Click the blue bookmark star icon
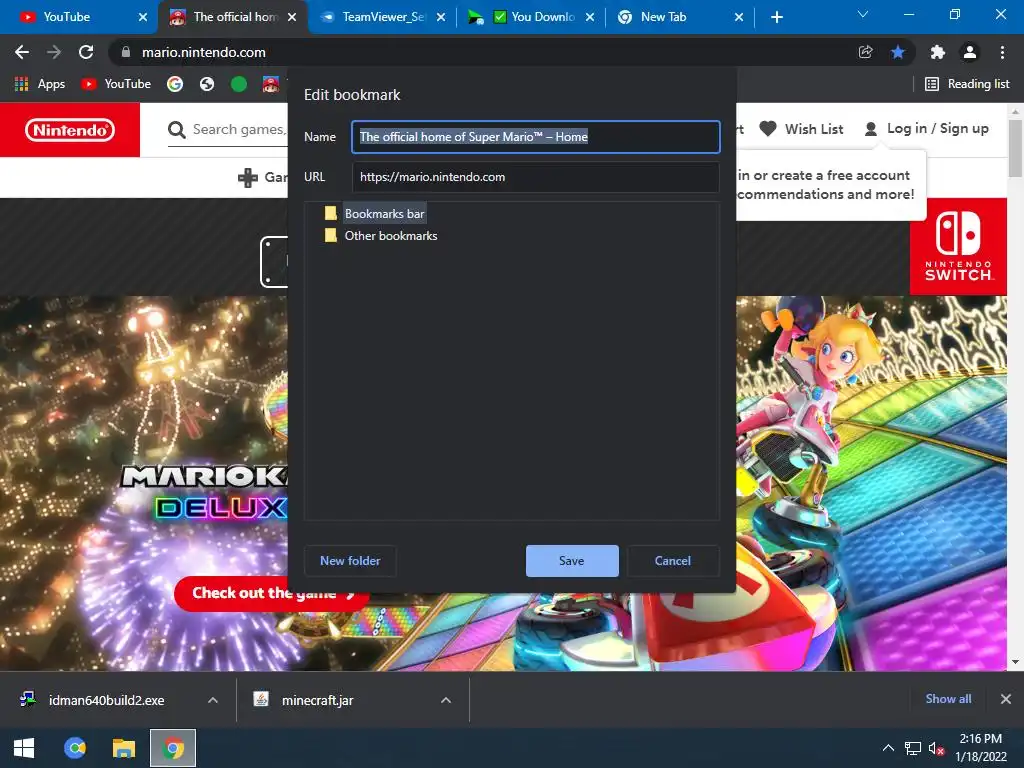Image resolution: width=1024 pixels, height=768 pixels. [898, 52]
